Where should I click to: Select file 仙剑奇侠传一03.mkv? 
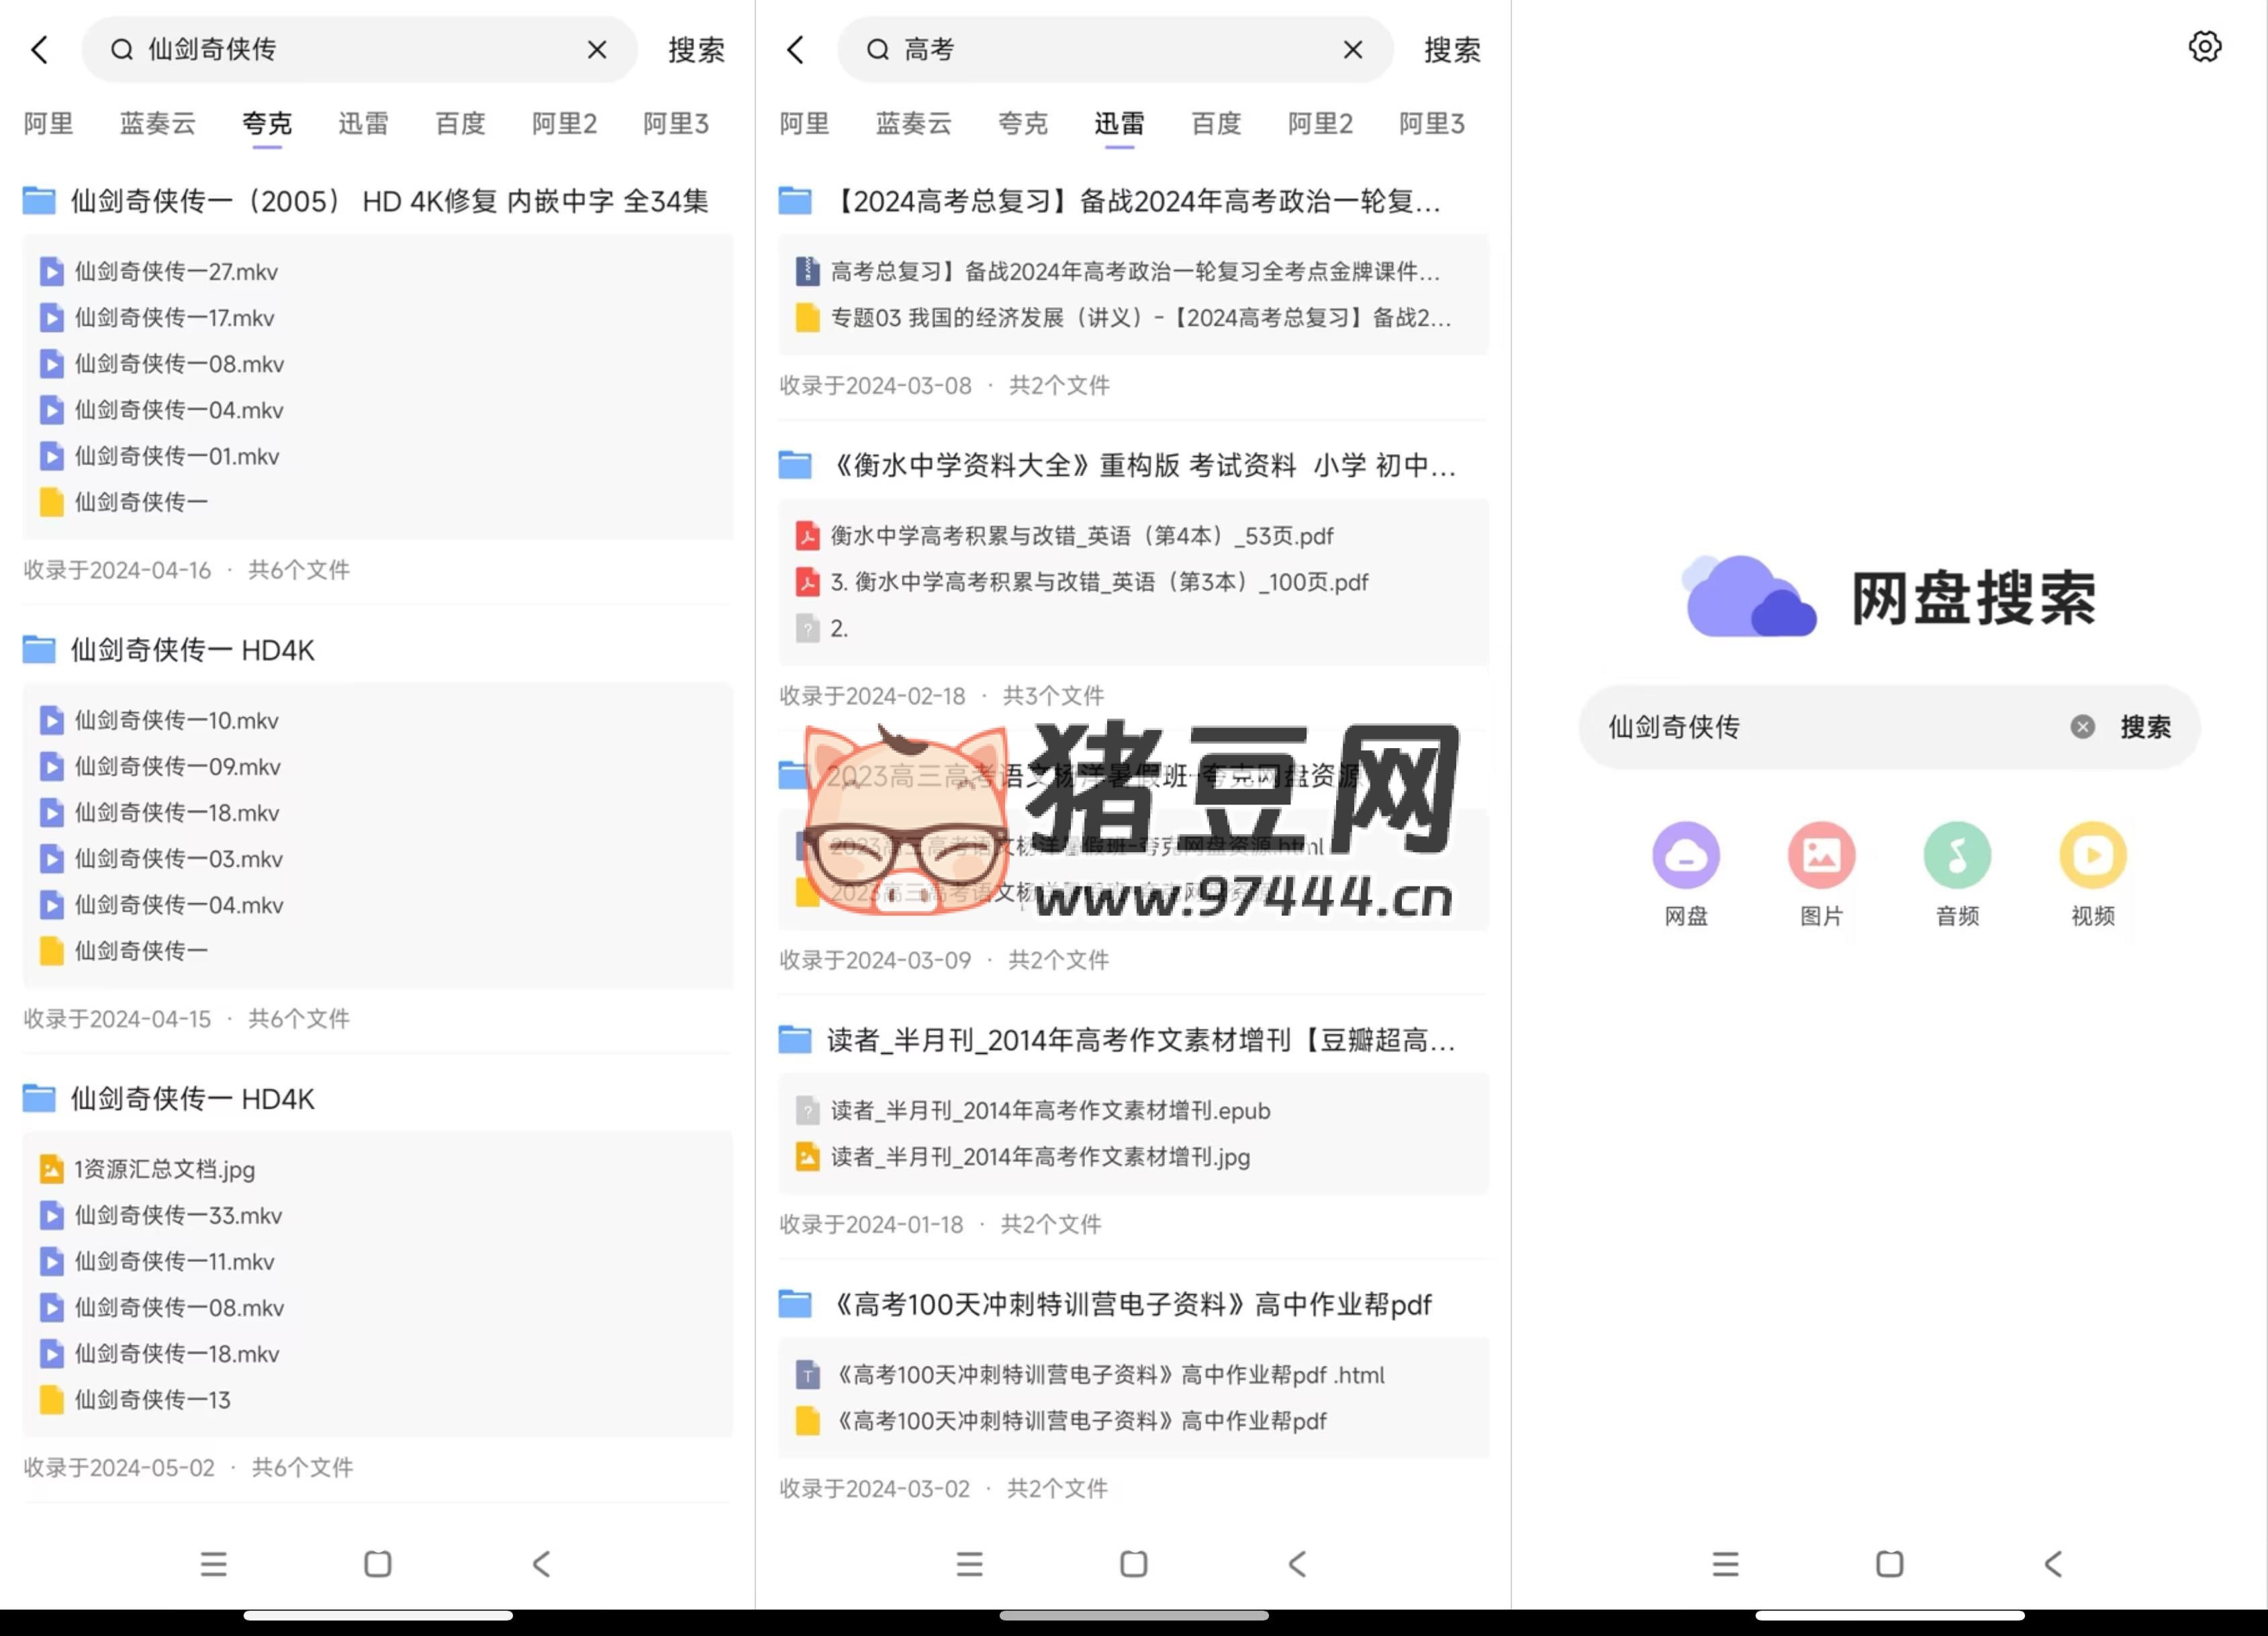(x=180, y=859)
